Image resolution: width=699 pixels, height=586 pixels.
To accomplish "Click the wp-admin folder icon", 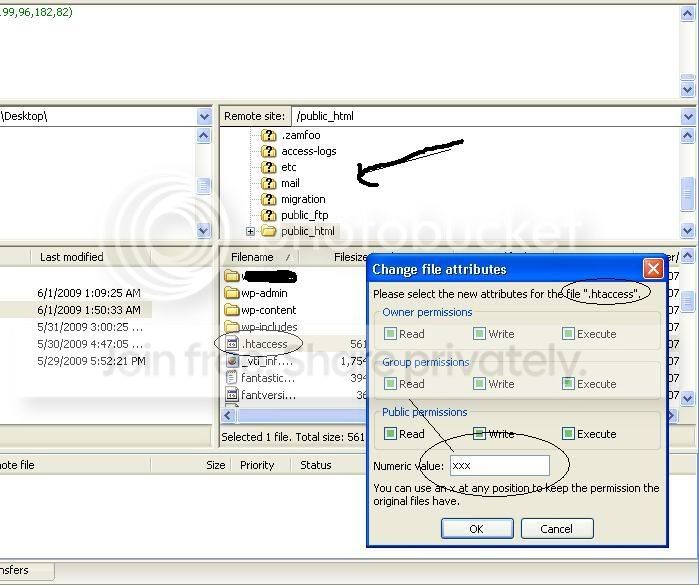I will [232, 293].
